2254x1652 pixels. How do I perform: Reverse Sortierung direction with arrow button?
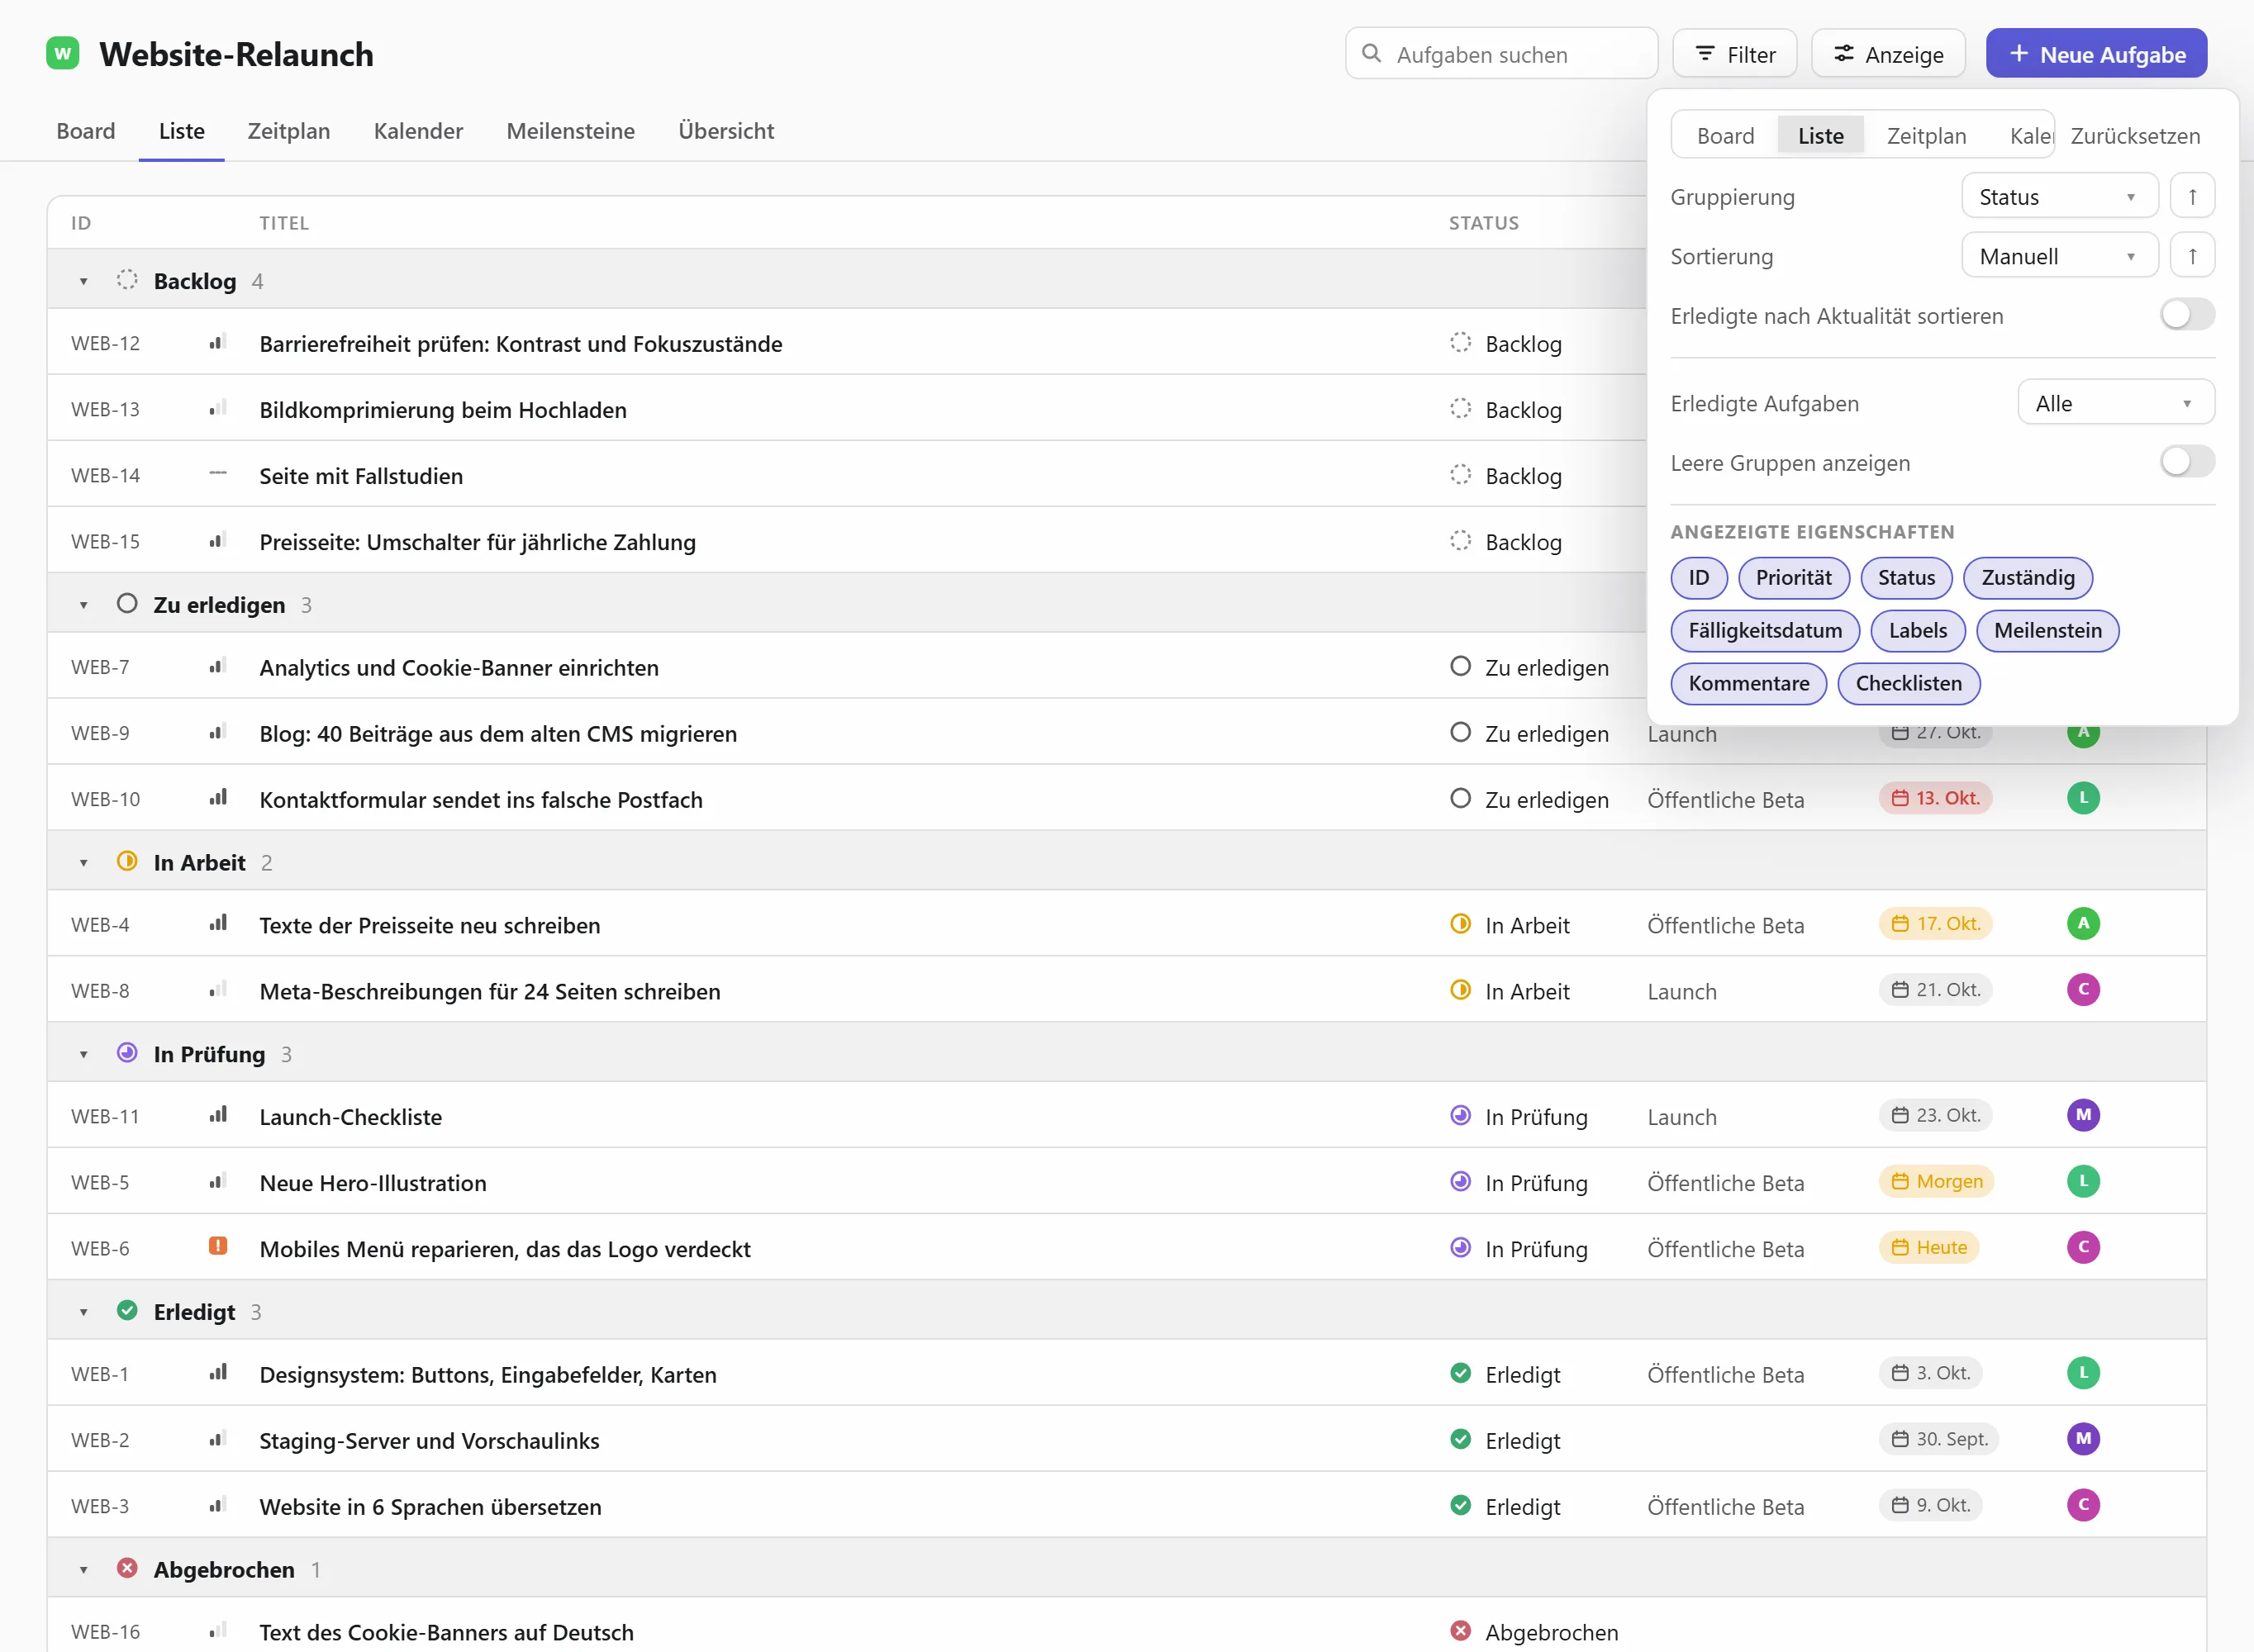click(2192, 256)
